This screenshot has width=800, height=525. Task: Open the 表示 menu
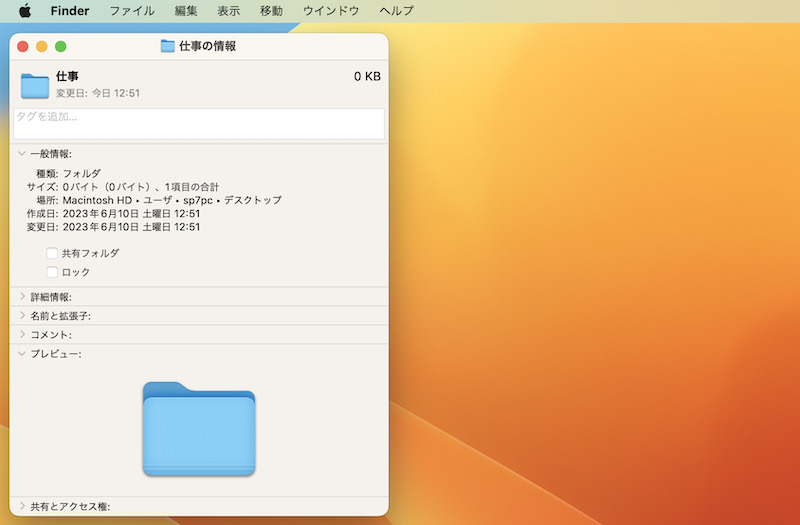coord(228,11)
